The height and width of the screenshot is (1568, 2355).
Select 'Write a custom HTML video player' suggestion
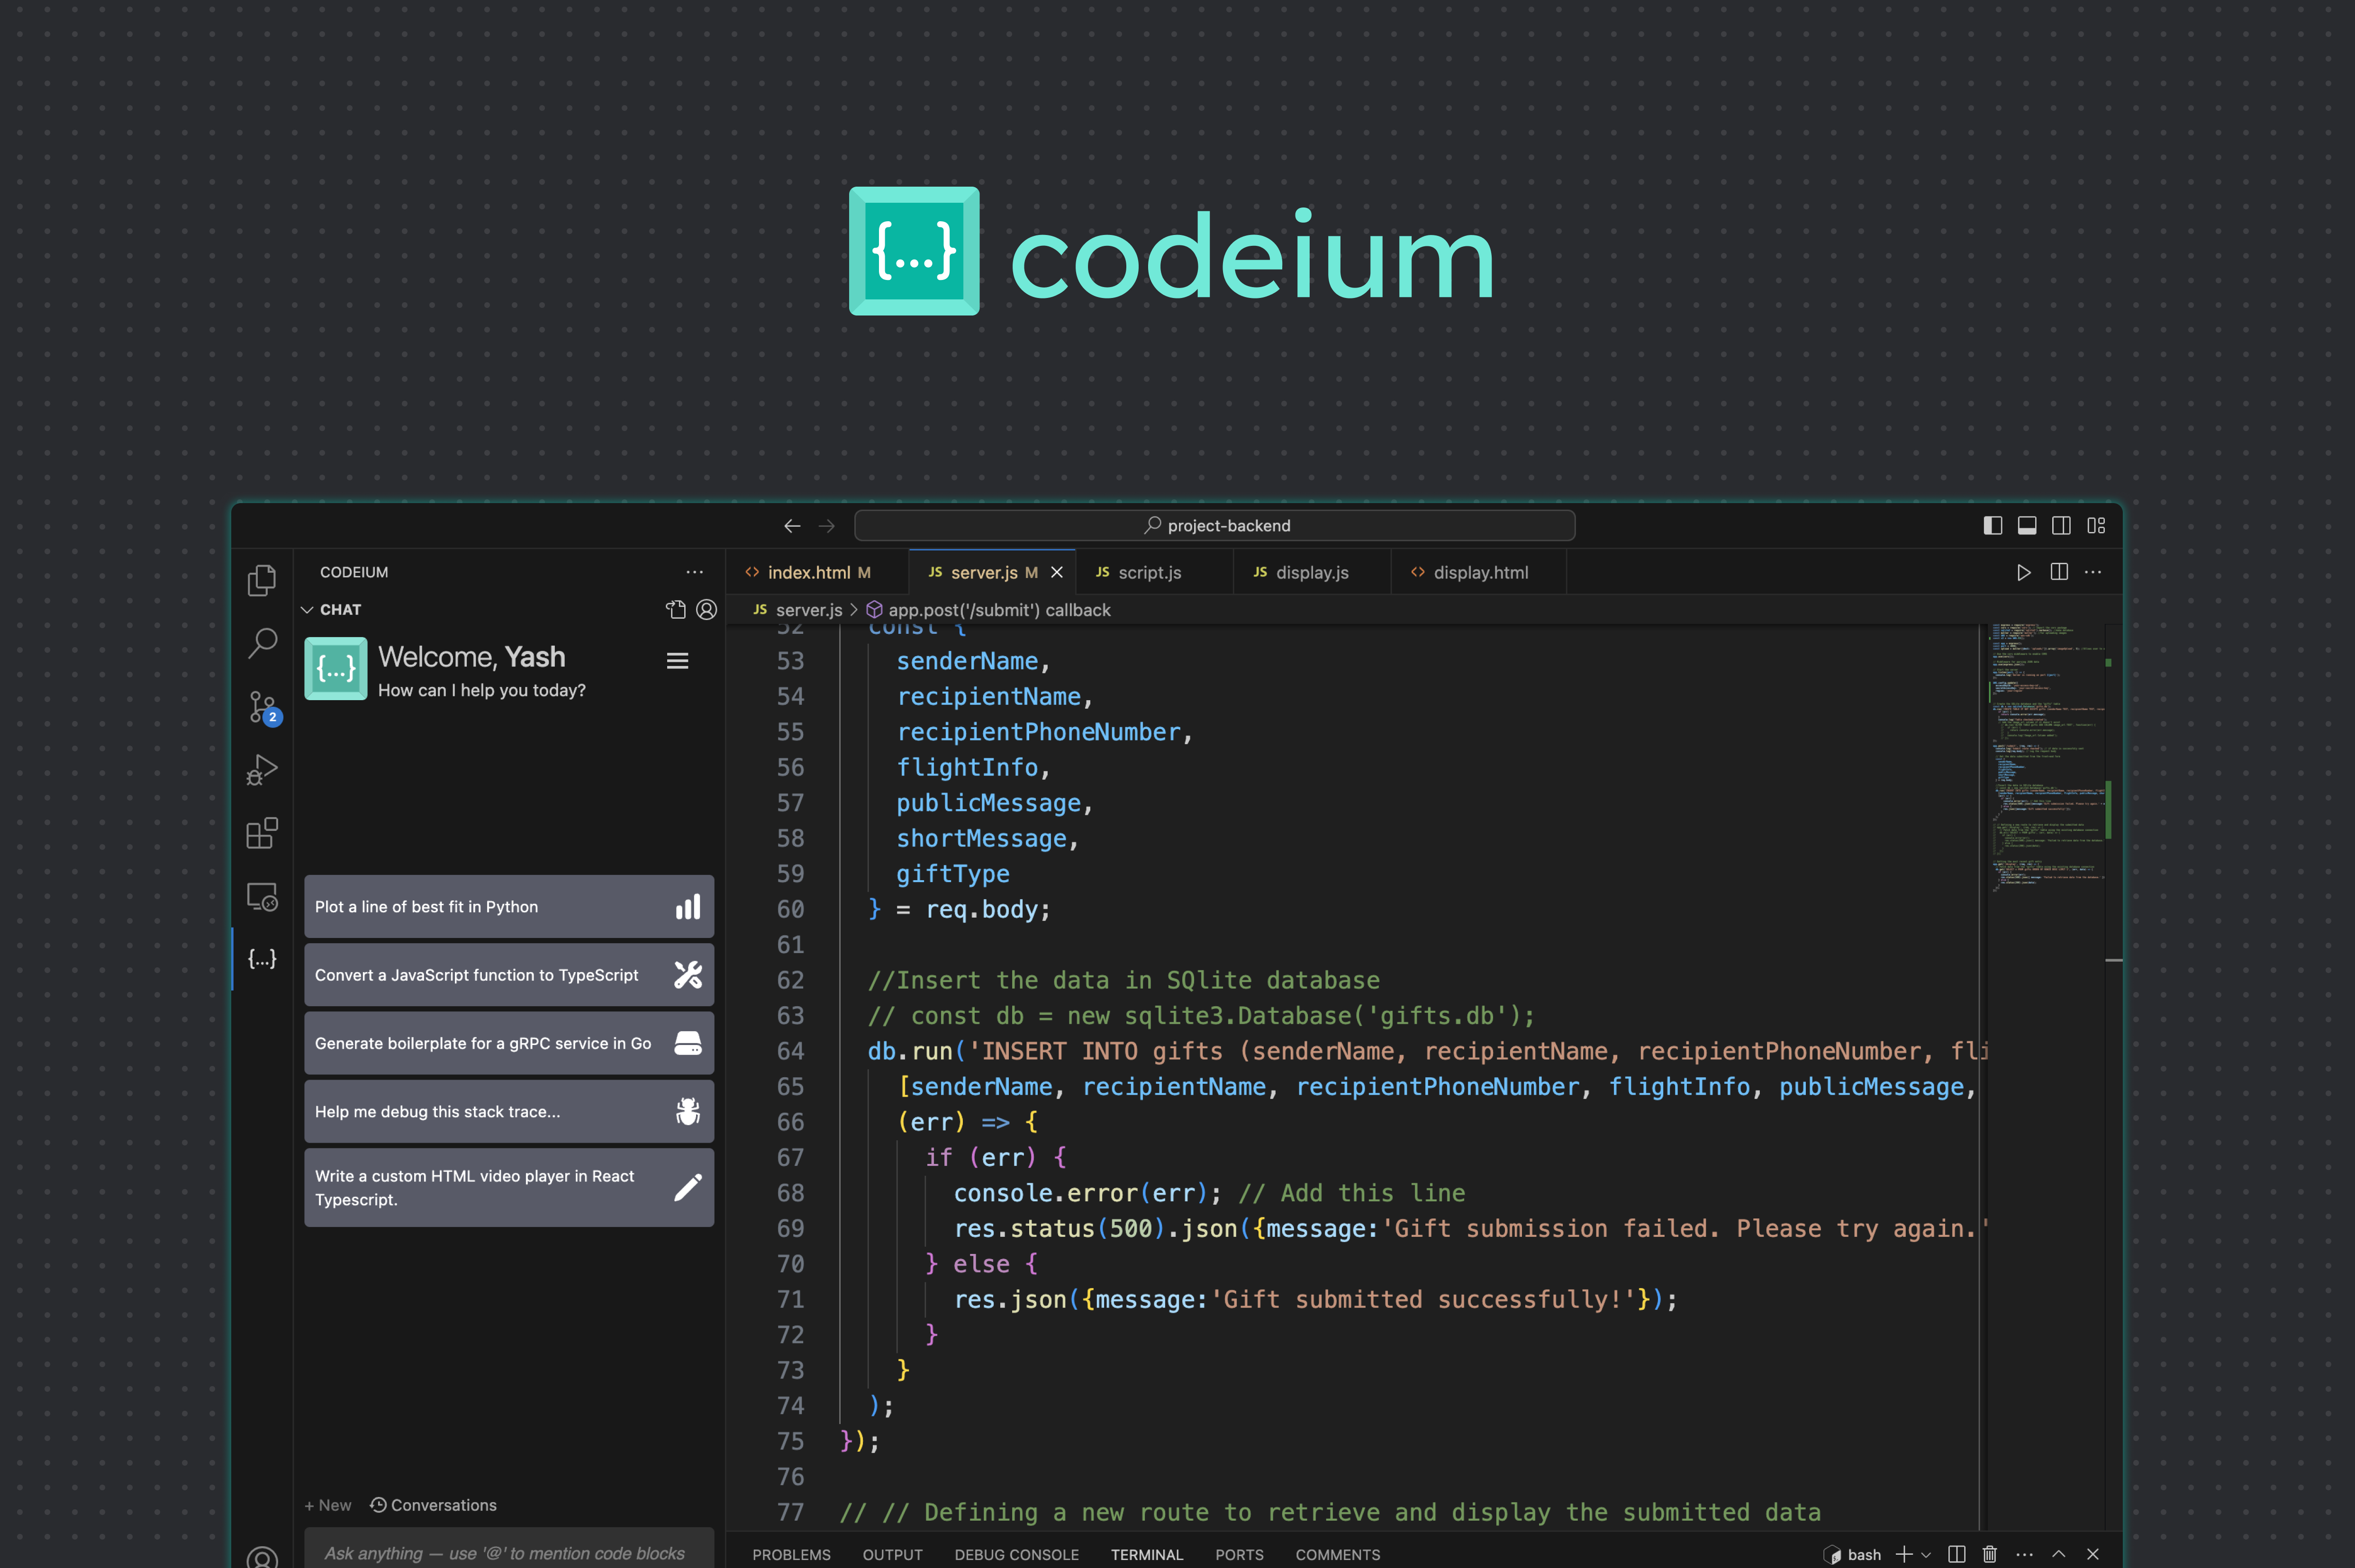[509, 1188]
